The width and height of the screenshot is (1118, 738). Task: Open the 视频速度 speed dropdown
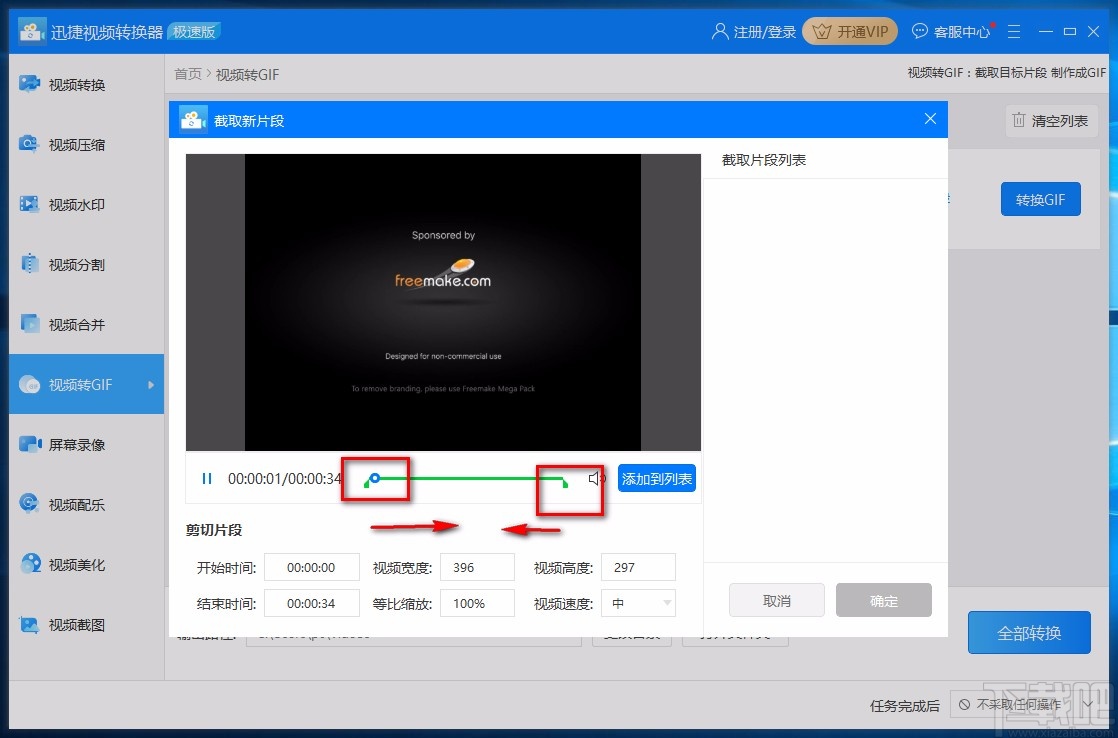point(638,603)
